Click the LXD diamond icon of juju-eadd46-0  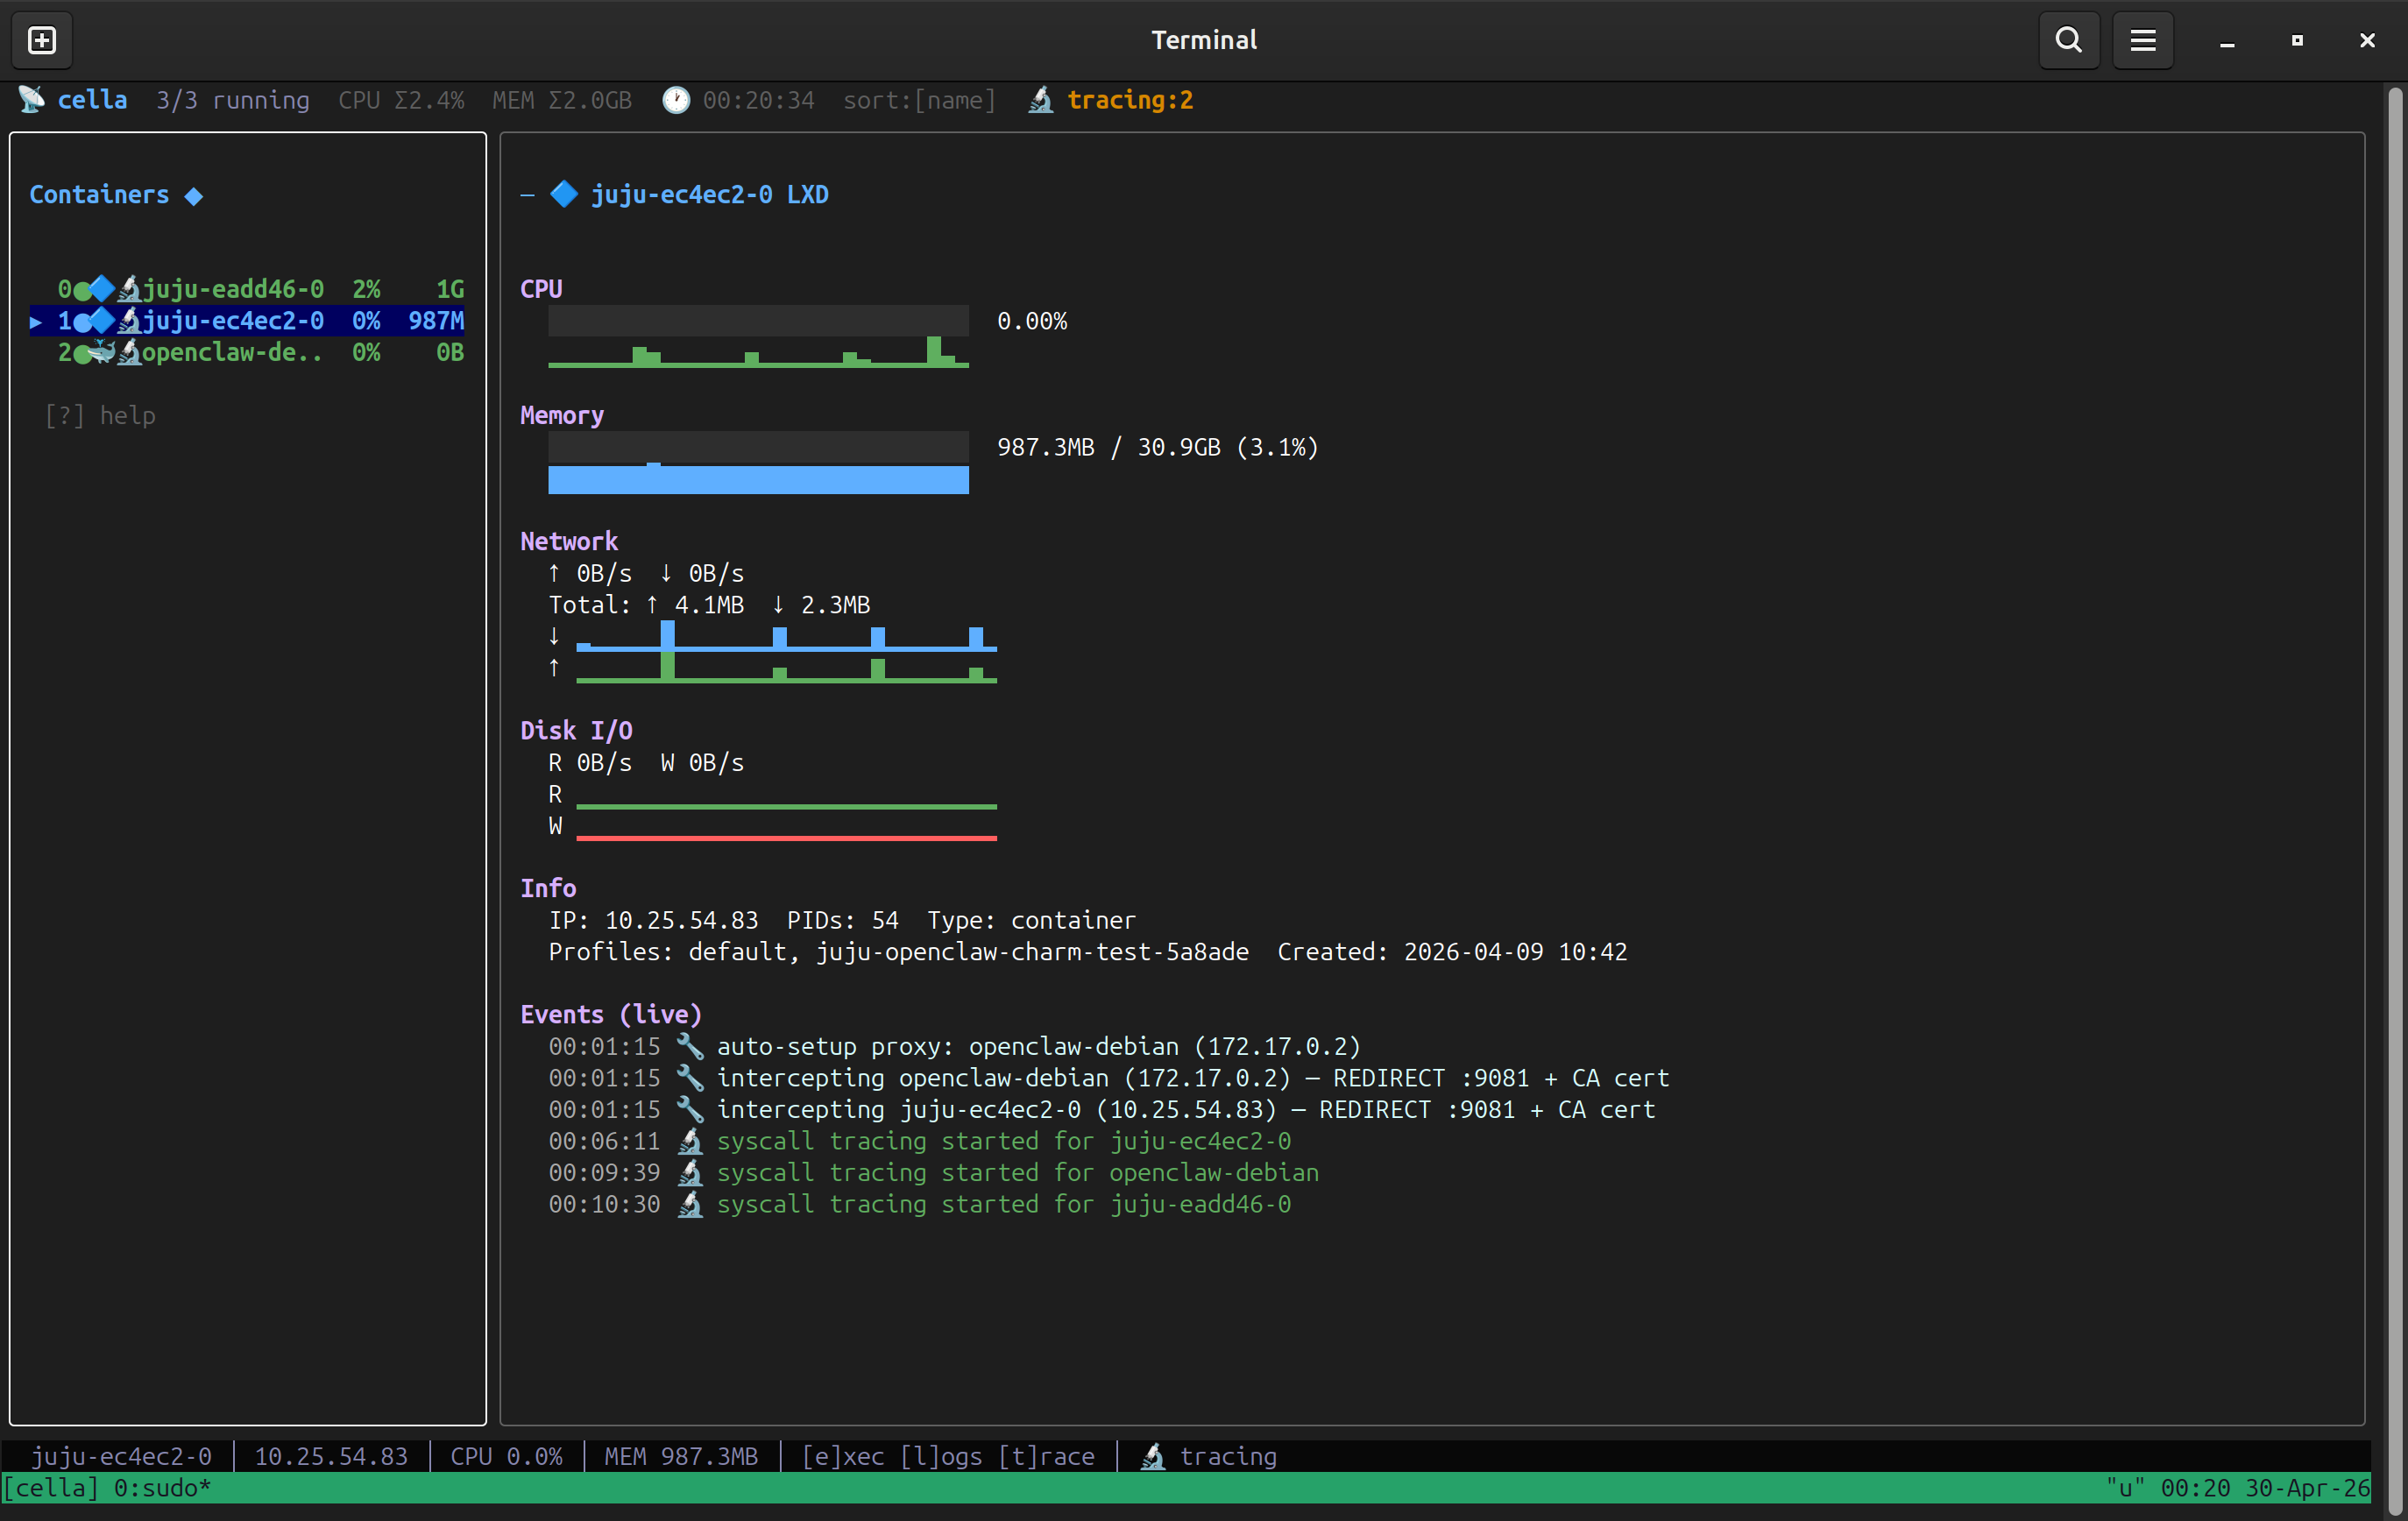[102, 289]
